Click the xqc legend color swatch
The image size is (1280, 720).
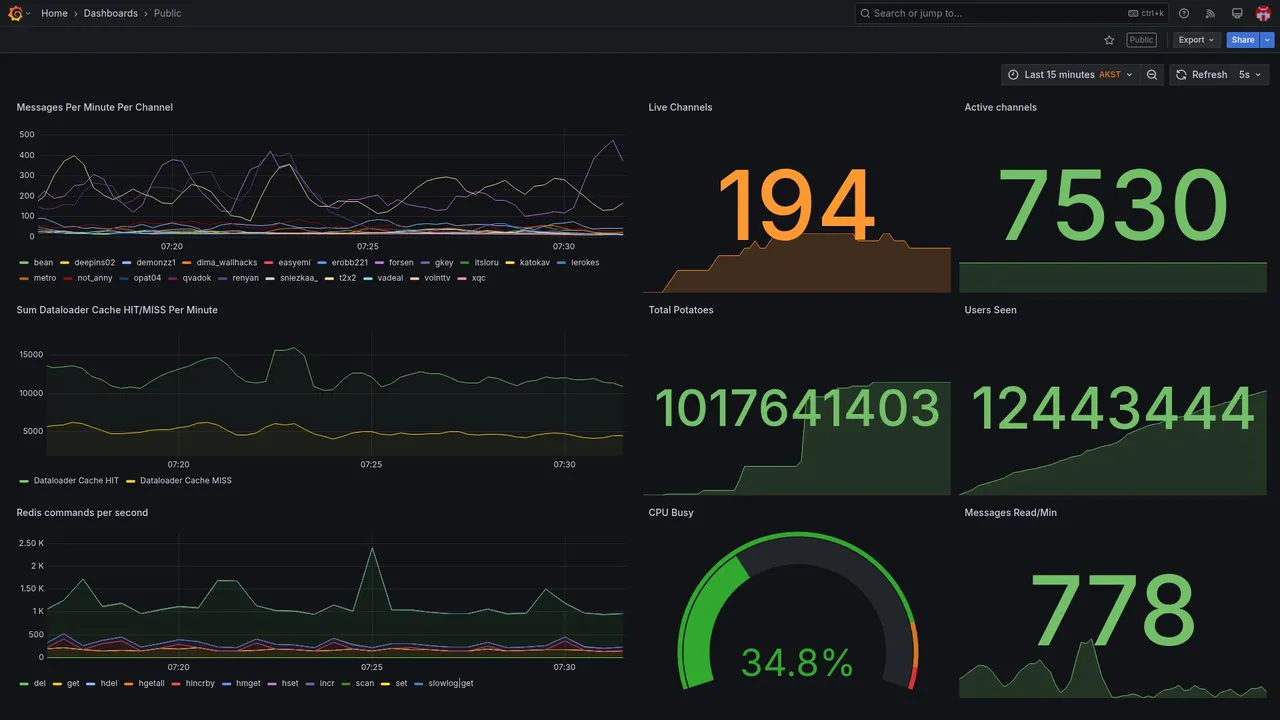coord(462,278)
